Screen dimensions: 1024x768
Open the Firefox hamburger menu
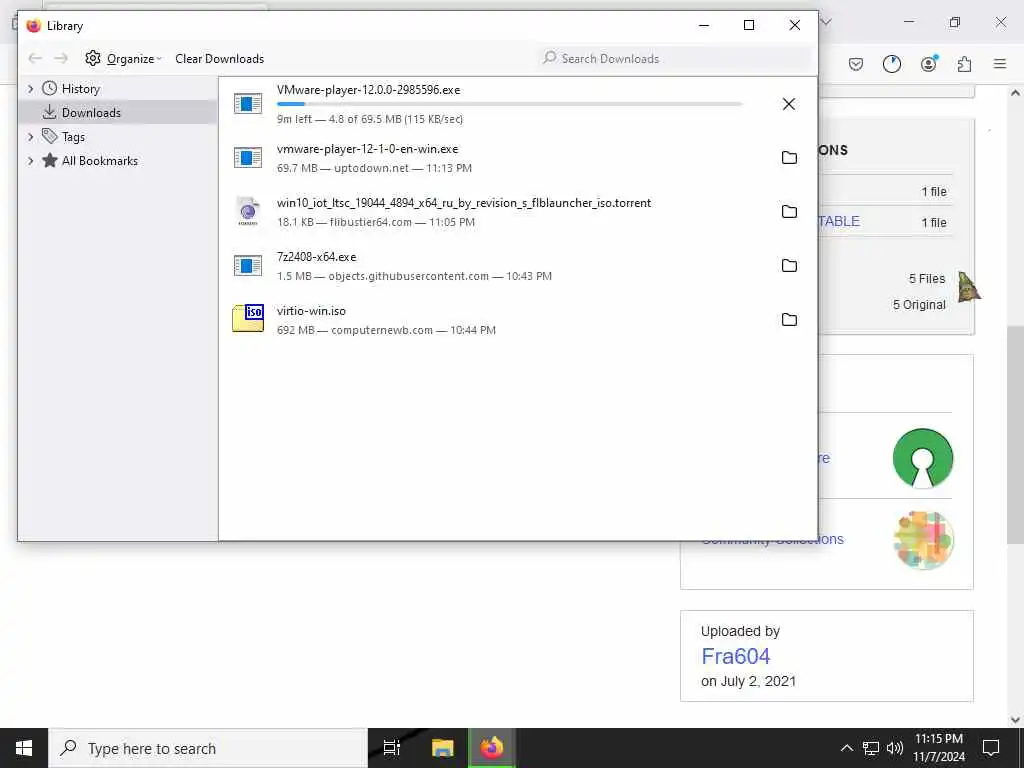(1000, 64)
